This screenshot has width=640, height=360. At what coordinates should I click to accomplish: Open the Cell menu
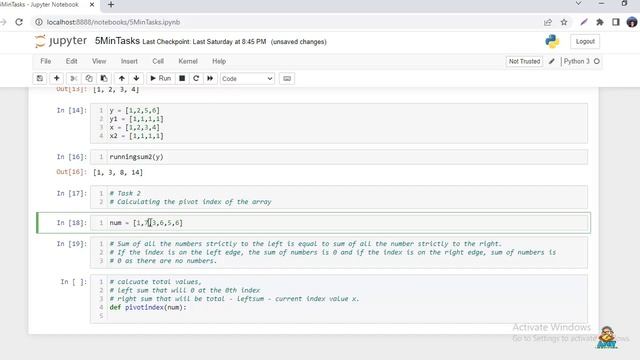tap(158, 61)
